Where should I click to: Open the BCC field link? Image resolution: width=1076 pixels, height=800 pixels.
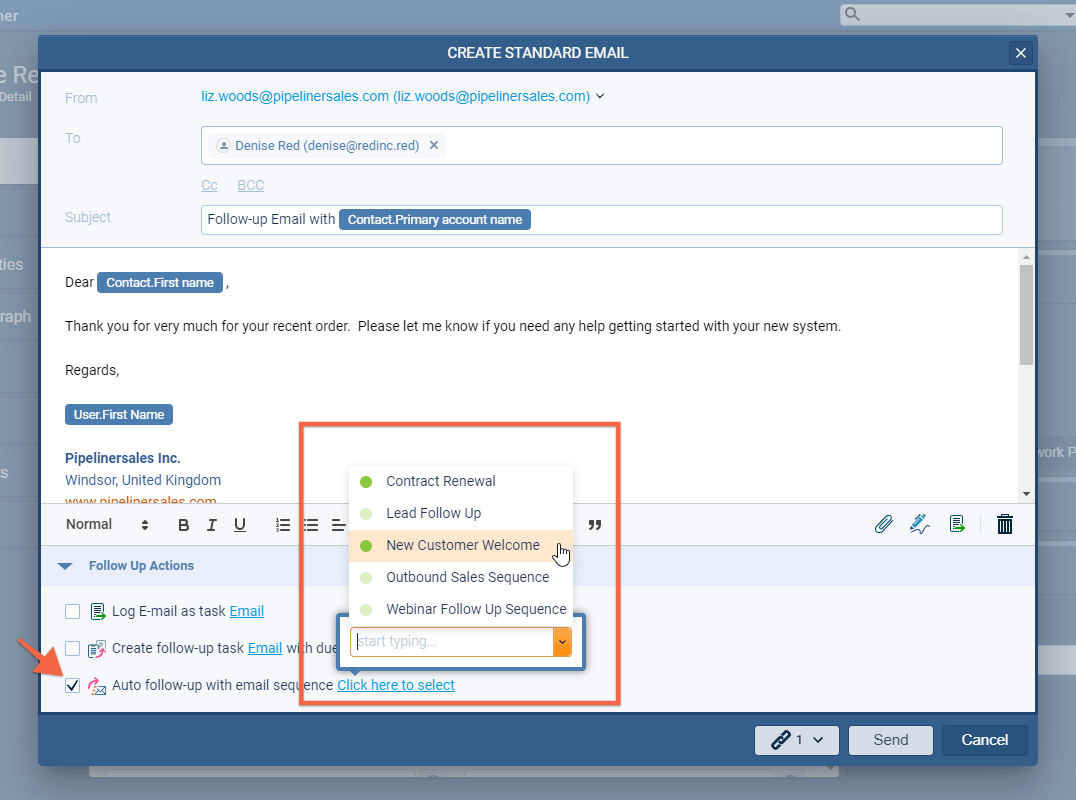pyautogui.click(x=250, y=185)
